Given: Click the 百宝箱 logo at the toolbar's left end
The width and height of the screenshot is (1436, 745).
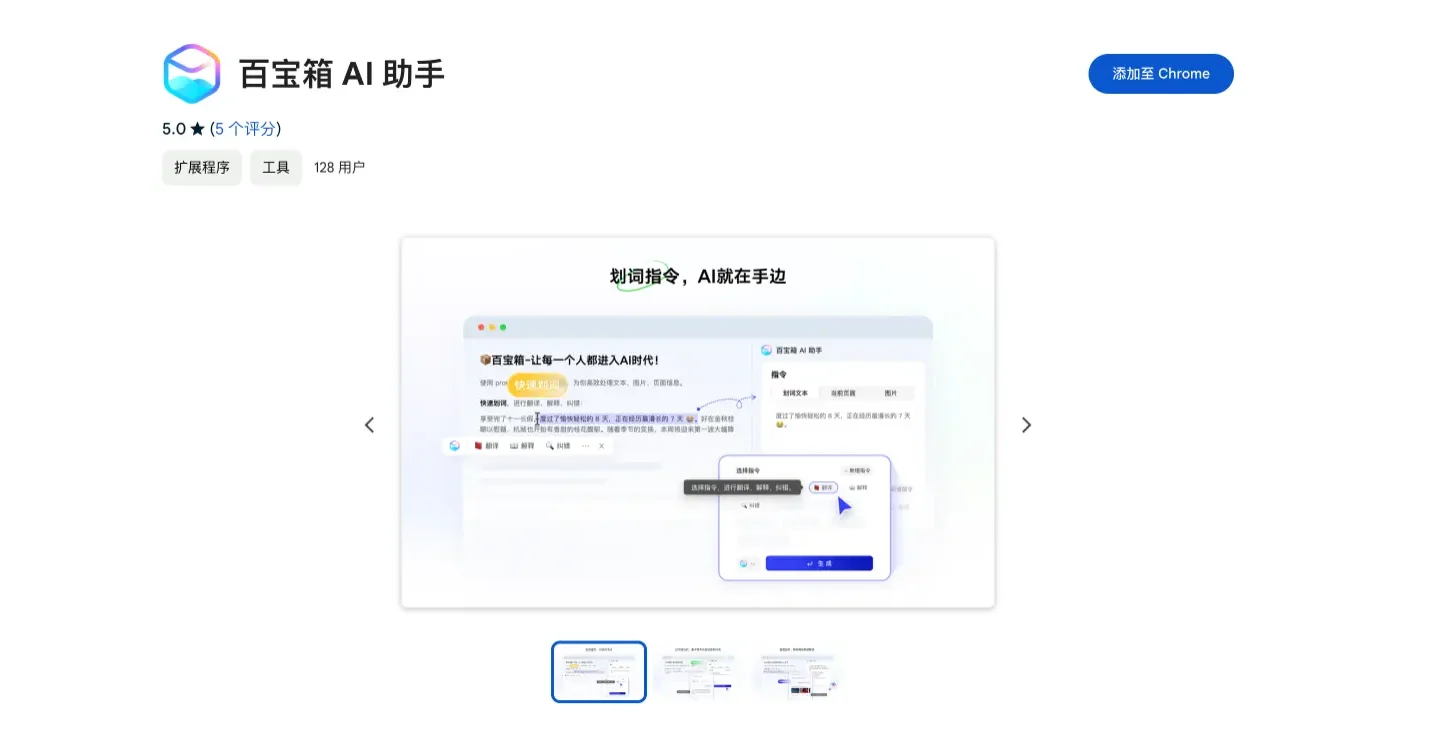Looking at the screenshot, I should [x=454, y=445].
